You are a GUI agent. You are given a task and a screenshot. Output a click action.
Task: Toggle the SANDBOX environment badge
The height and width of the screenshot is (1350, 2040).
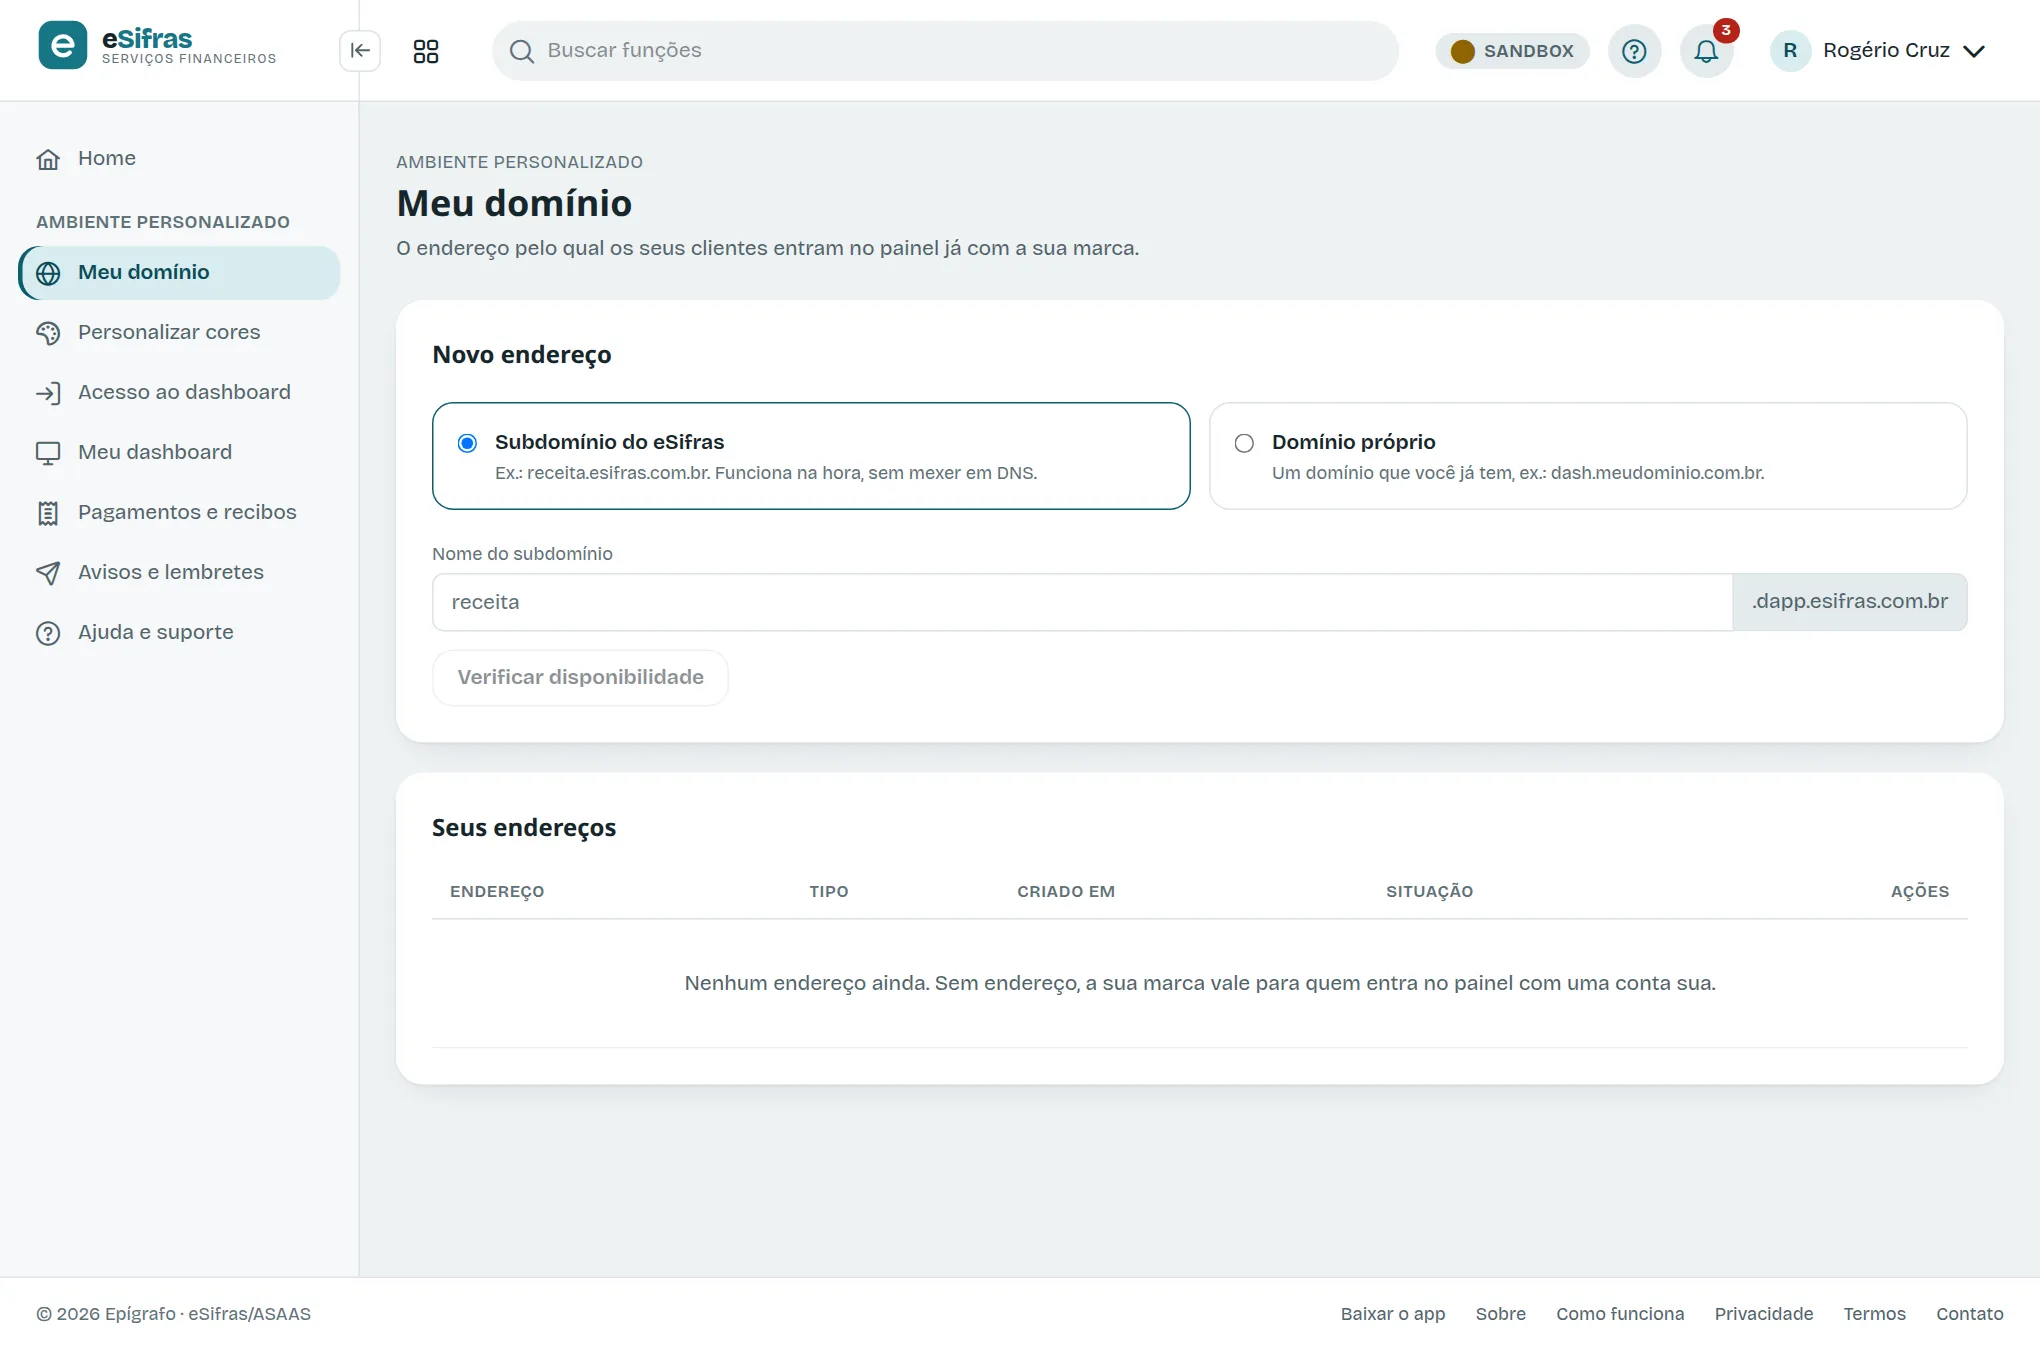1512,51
